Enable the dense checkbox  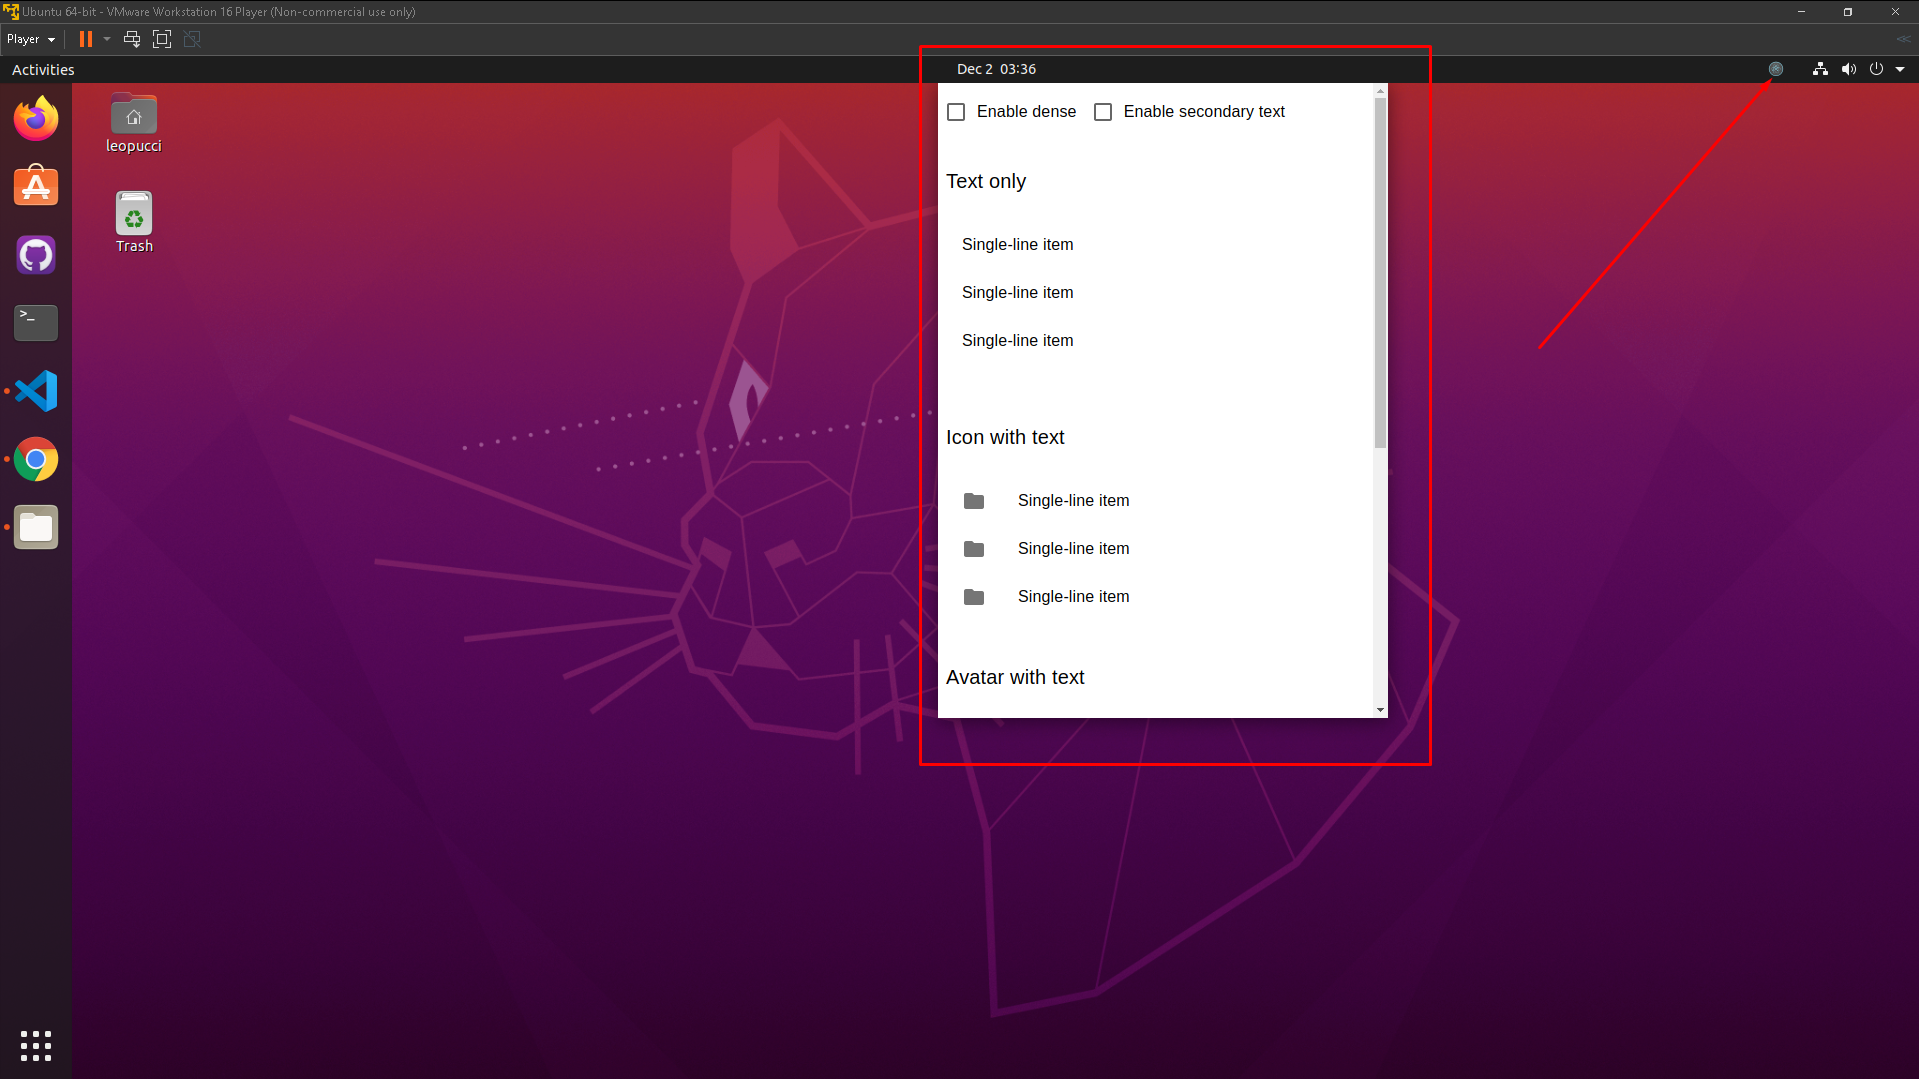coord(956,112)
